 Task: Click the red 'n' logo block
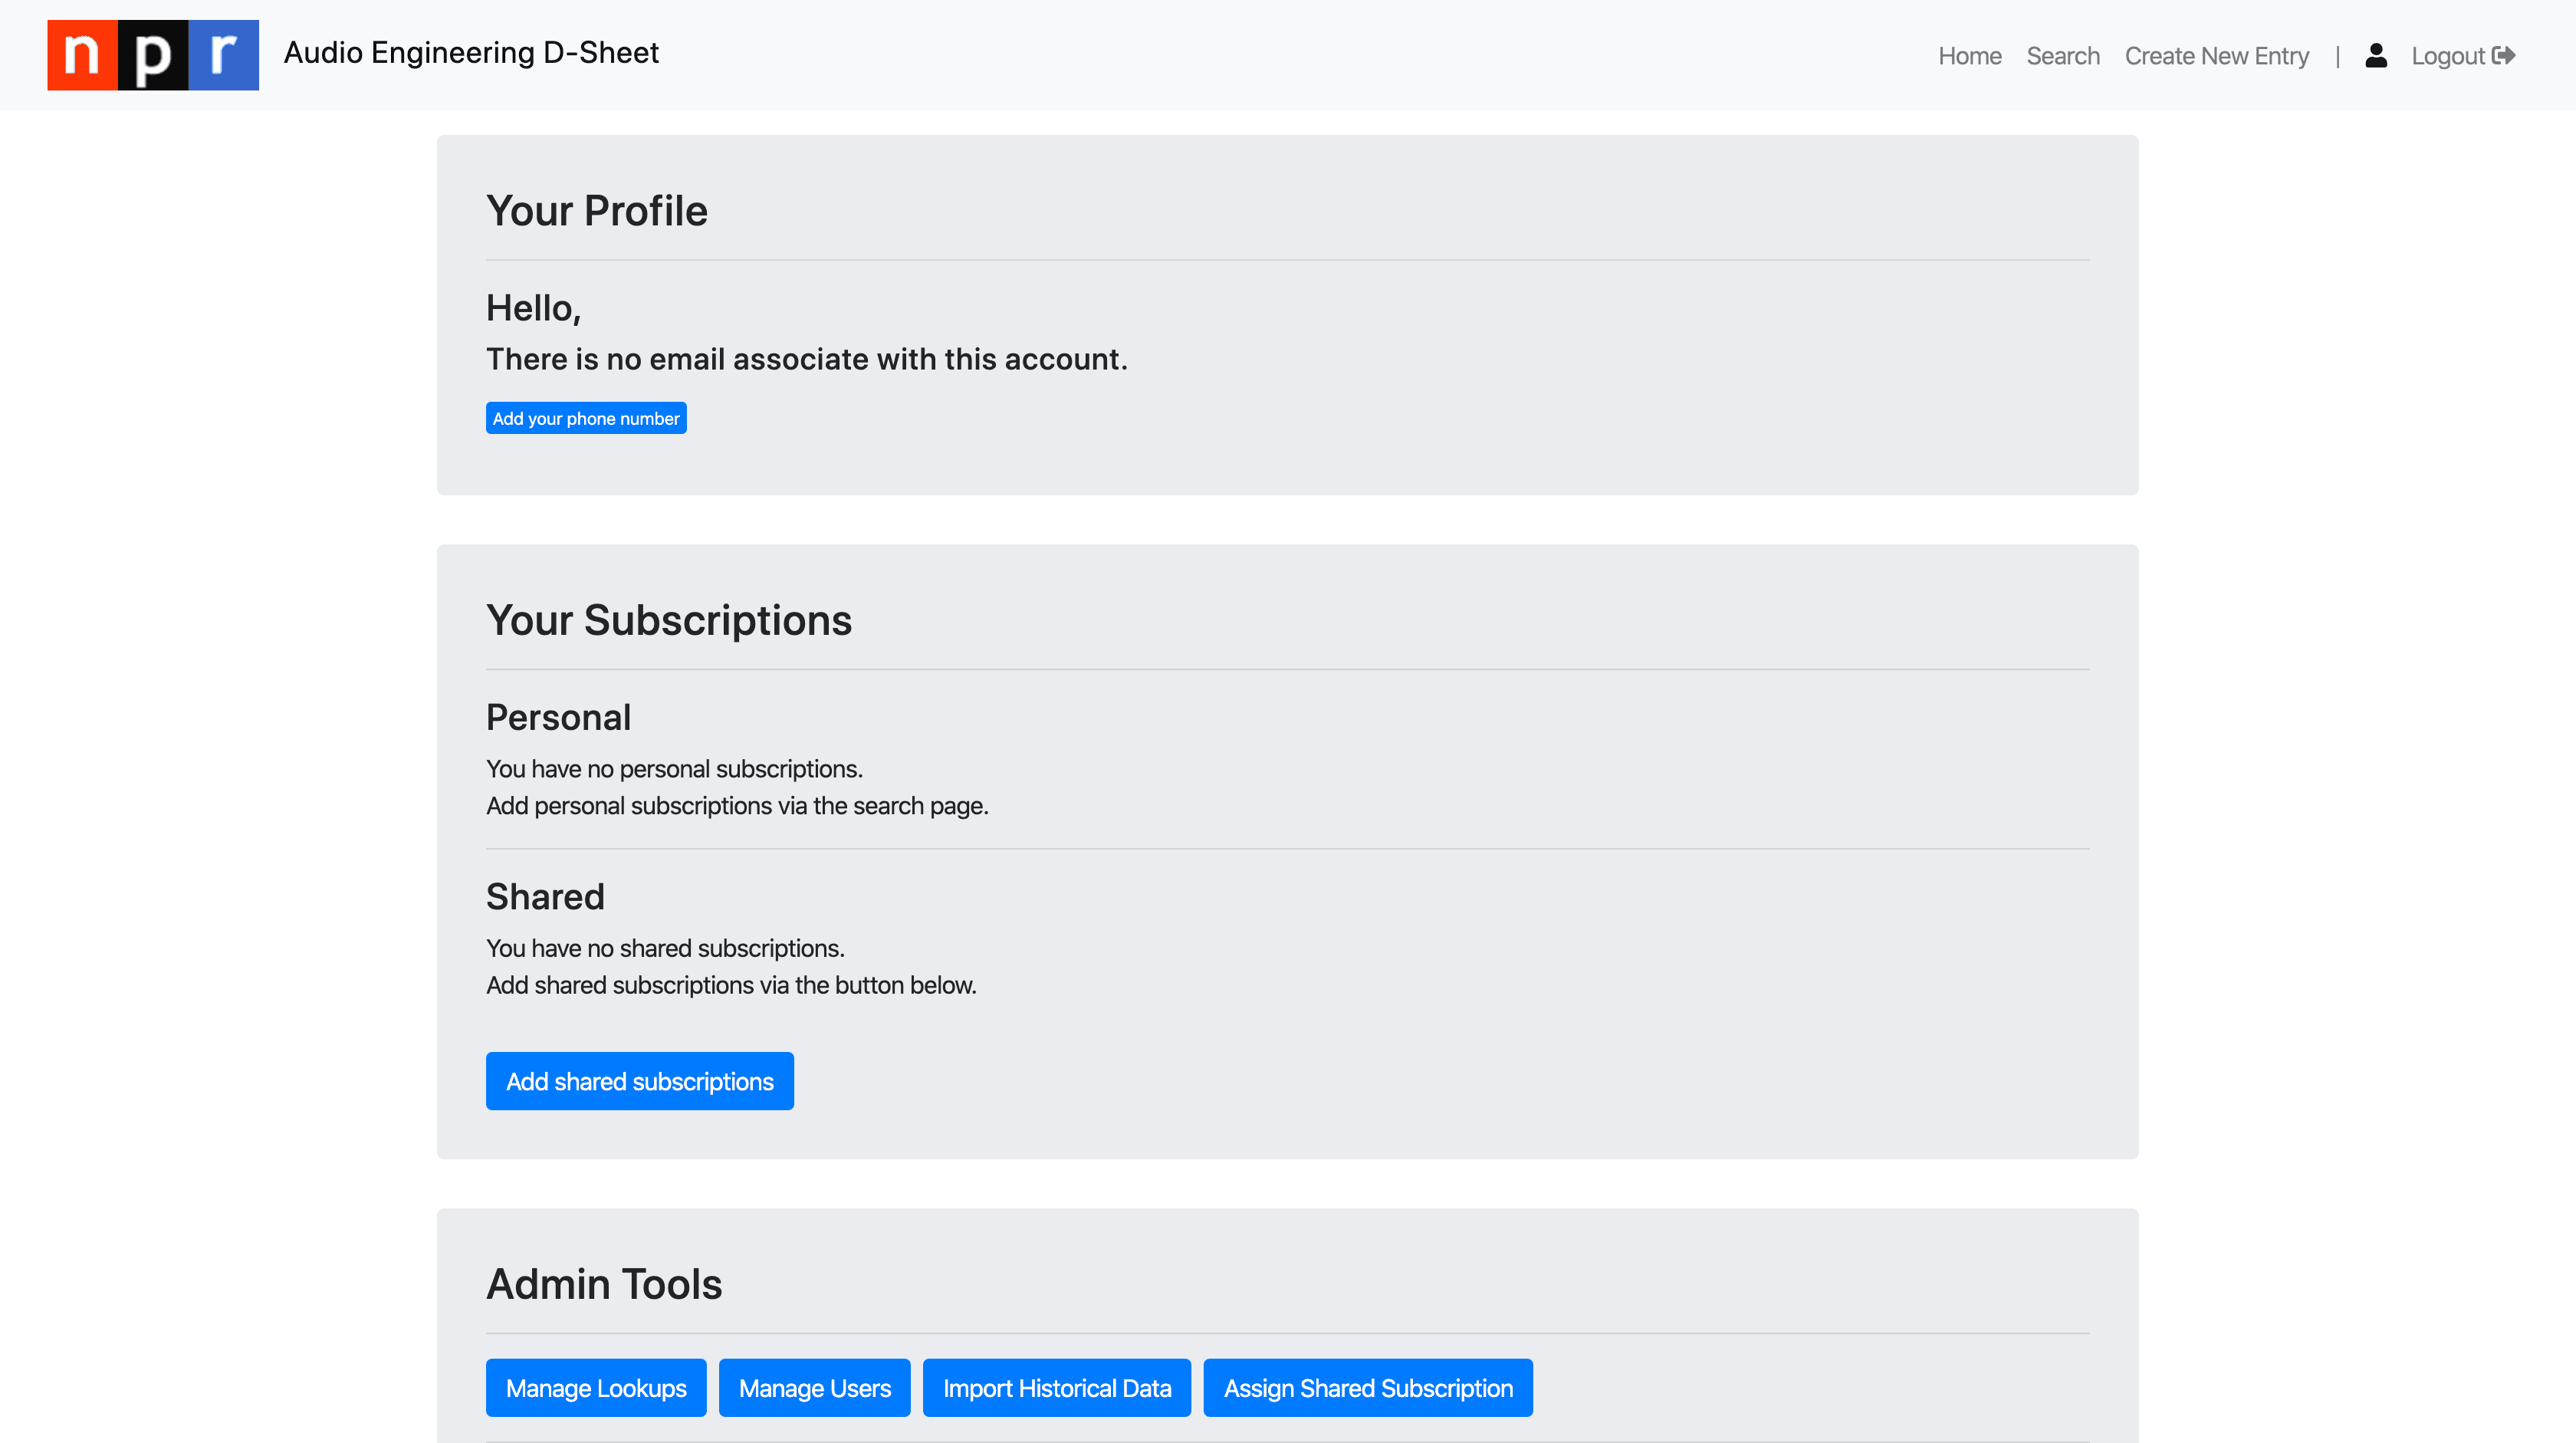82,55
